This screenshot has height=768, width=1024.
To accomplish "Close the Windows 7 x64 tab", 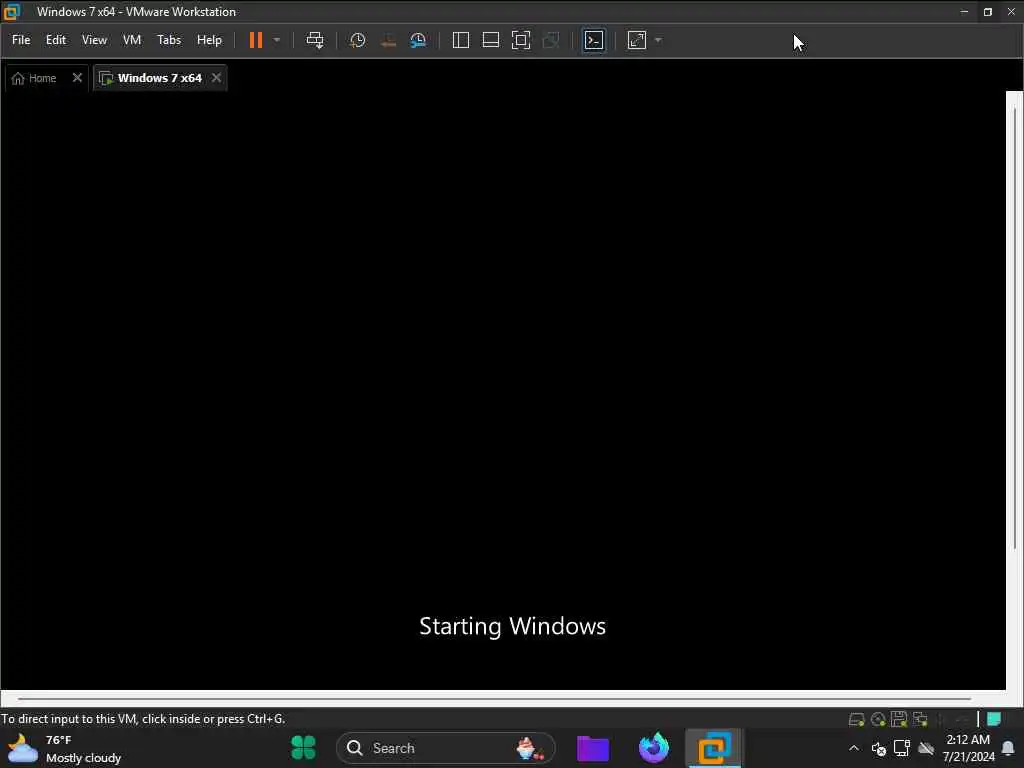I will [216, 78].
